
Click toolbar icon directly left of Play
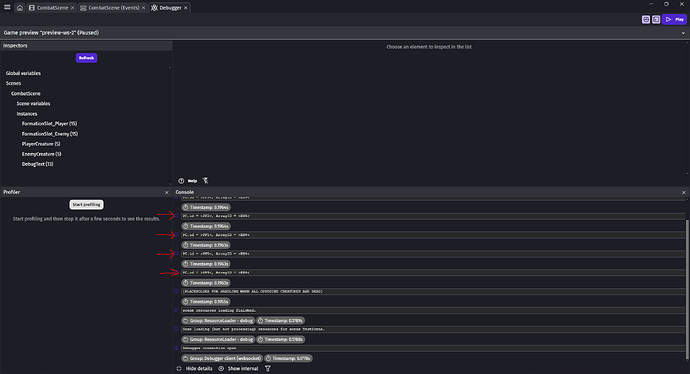[656, 19]
